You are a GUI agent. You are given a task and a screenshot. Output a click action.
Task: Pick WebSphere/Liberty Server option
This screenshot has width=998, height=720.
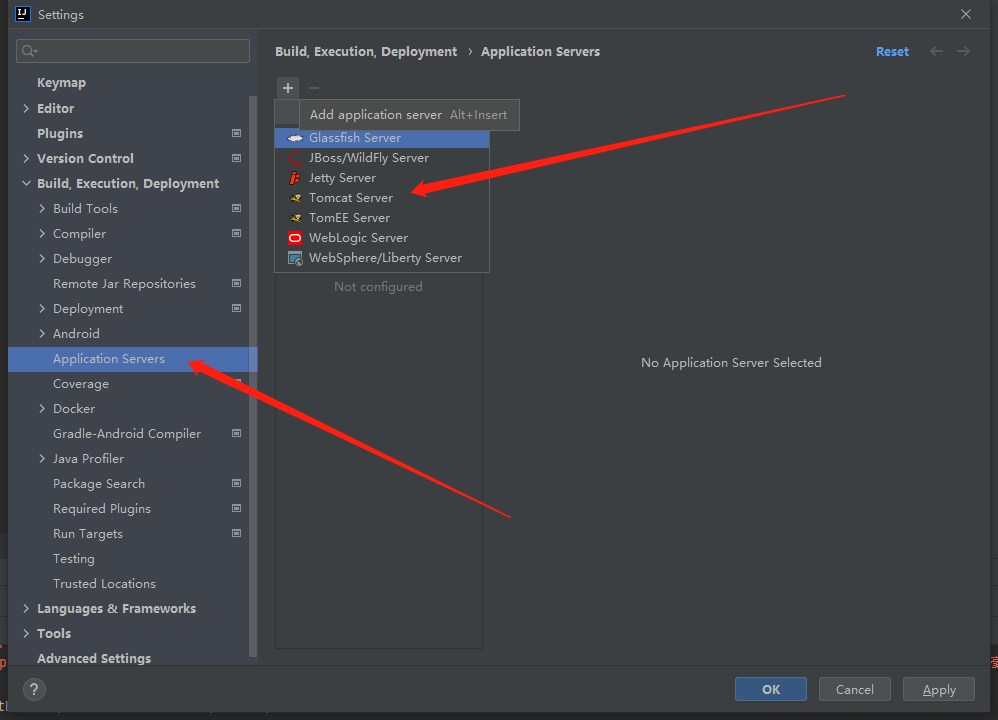[x=382, y=258]
